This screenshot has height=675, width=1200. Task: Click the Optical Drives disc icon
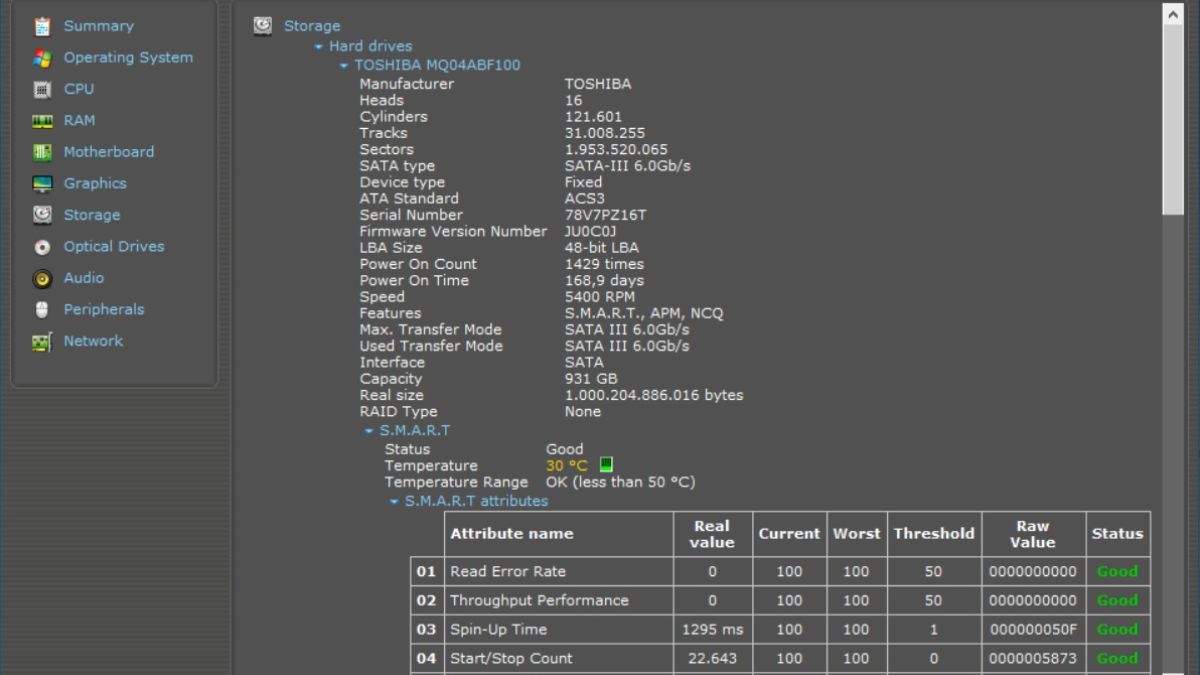point(42,247)
